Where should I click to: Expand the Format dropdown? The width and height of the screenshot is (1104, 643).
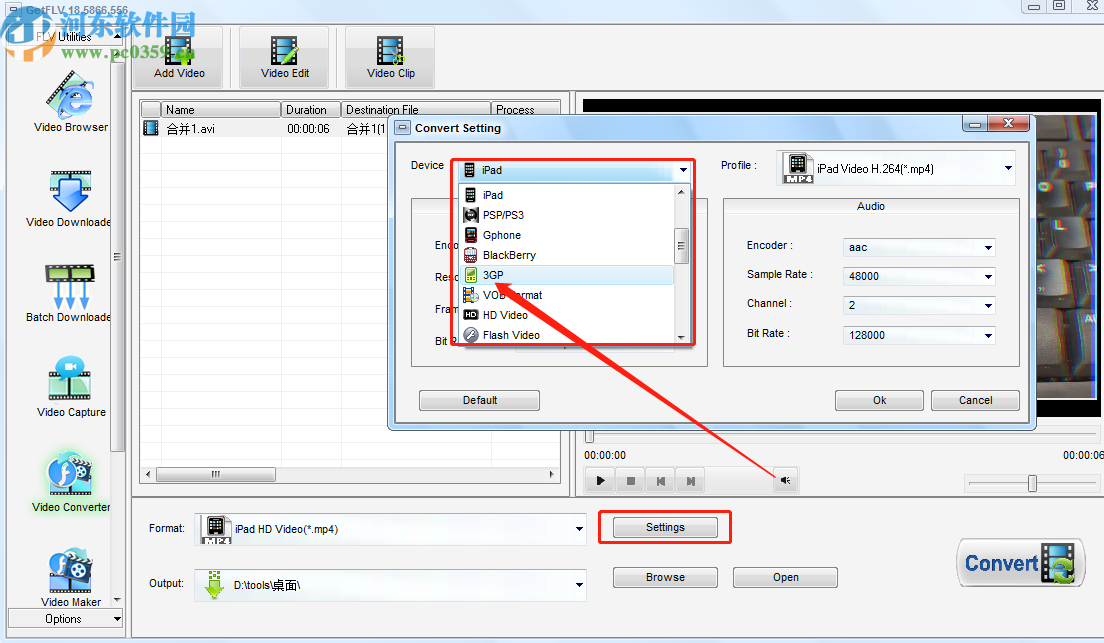click(x=579, y=529)
